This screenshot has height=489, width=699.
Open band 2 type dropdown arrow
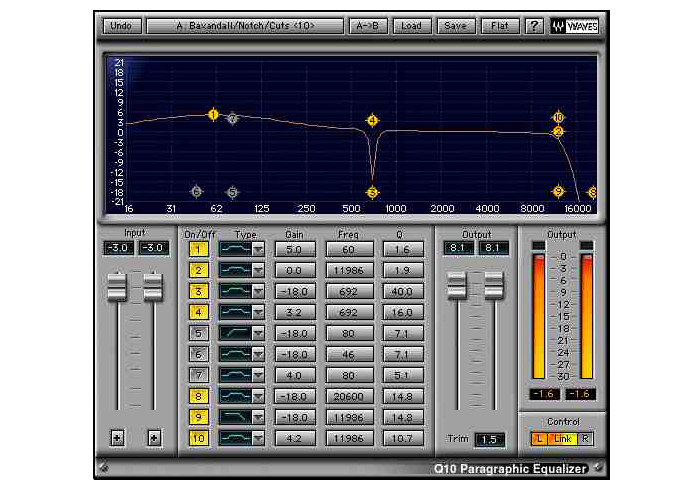point(258,270)
